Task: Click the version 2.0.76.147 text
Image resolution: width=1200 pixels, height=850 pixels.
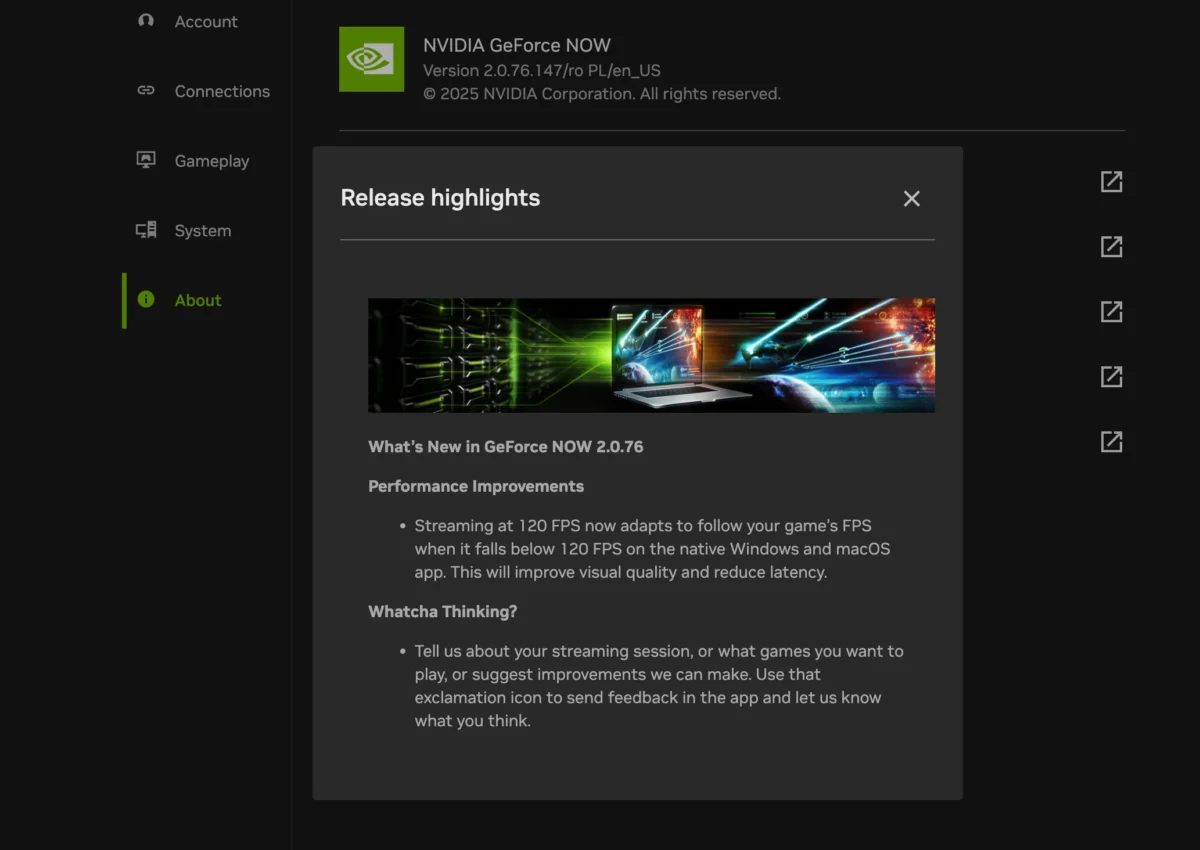Action: coord(542,71)
